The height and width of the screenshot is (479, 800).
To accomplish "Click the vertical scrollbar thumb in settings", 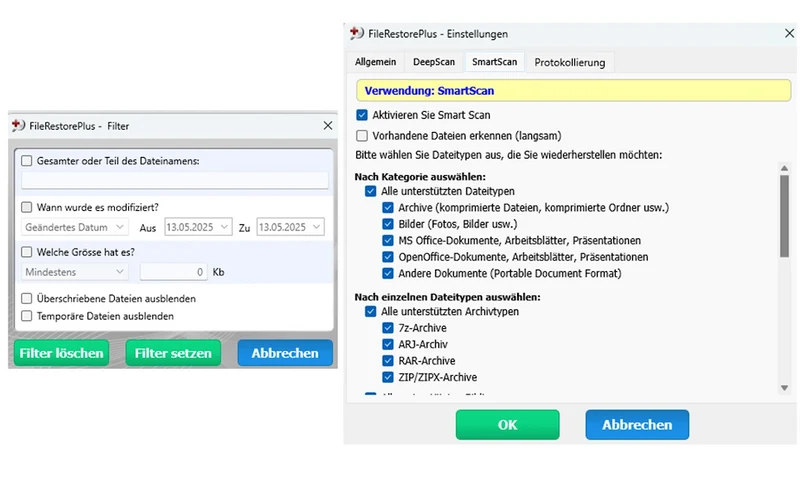I will click(x=784, y=216).
